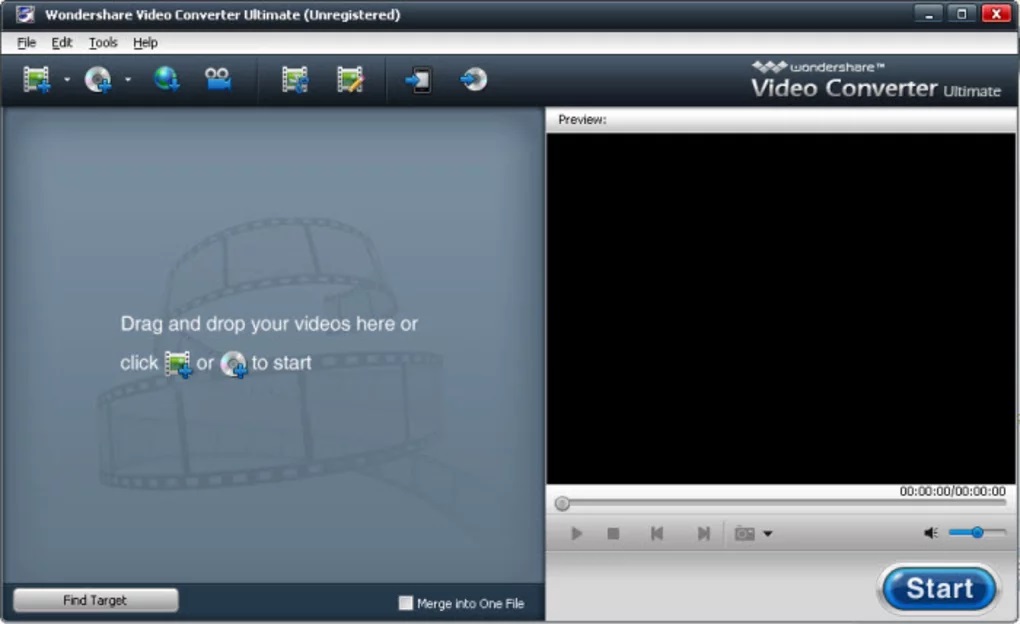The image size is (1020, 624).
Task: Click the Load DVD disc toolbar icon
Action: click(x=97, y=80)
